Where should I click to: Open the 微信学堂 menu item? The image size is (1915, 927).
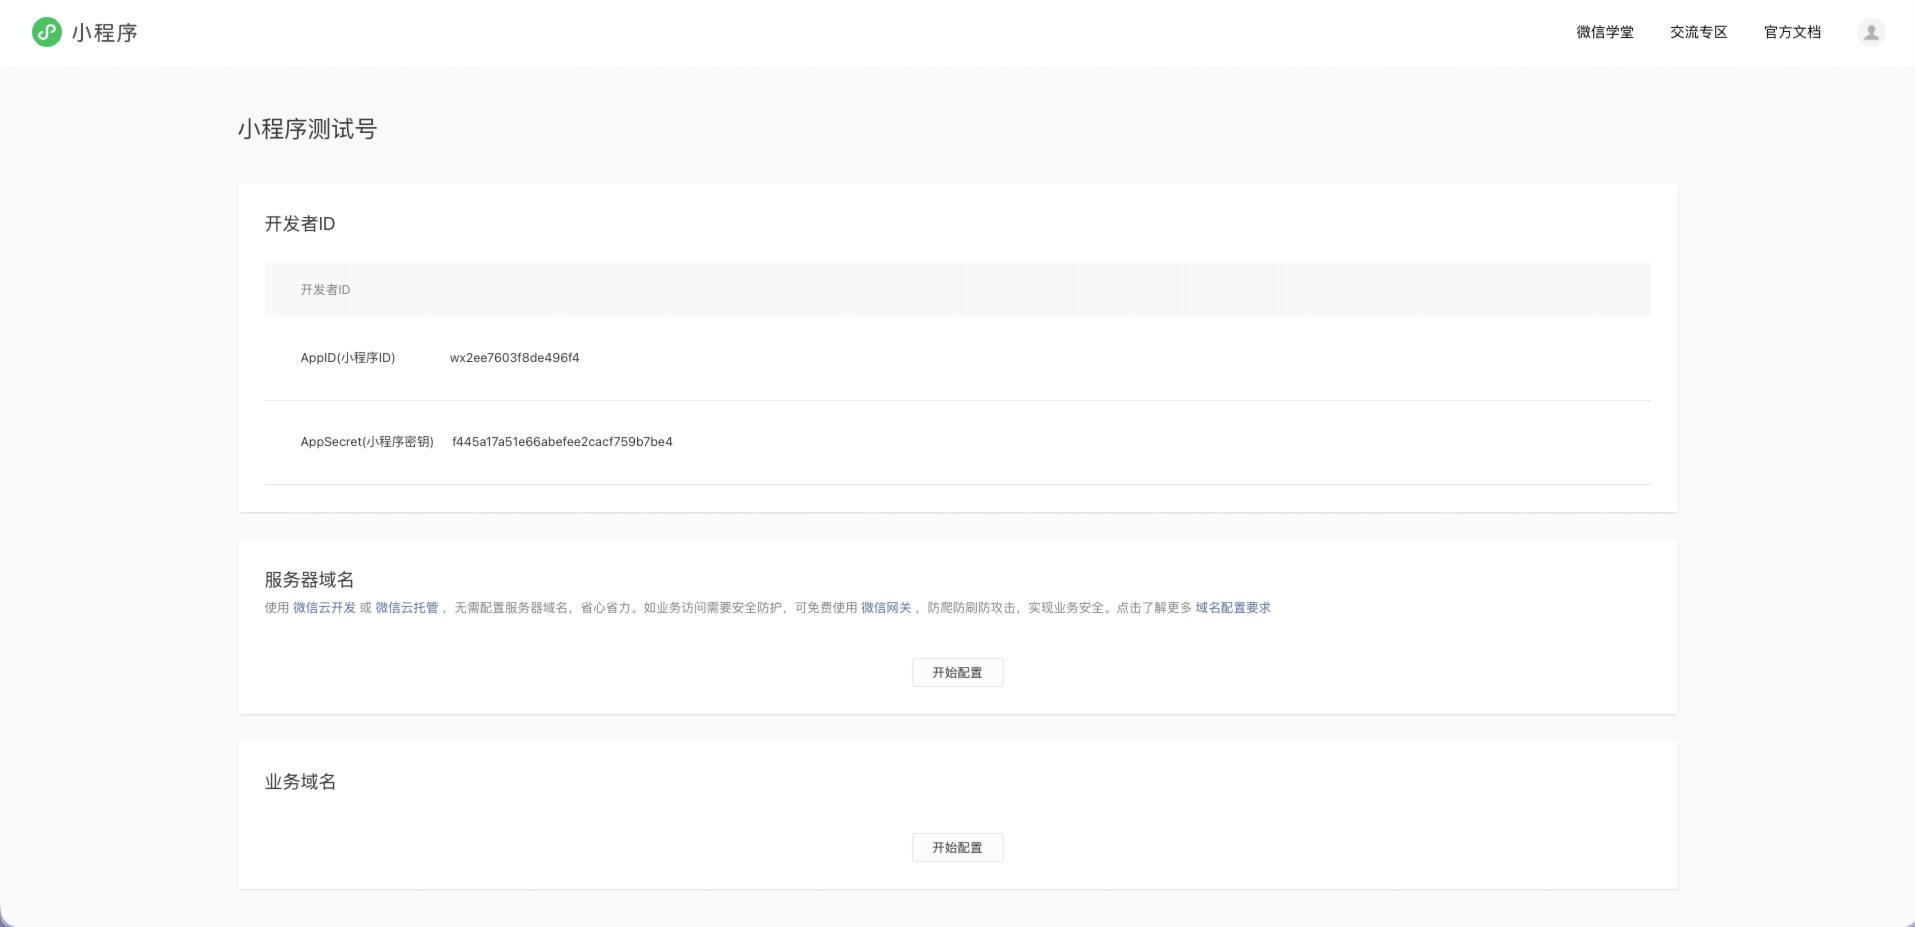coord(1605,32)
